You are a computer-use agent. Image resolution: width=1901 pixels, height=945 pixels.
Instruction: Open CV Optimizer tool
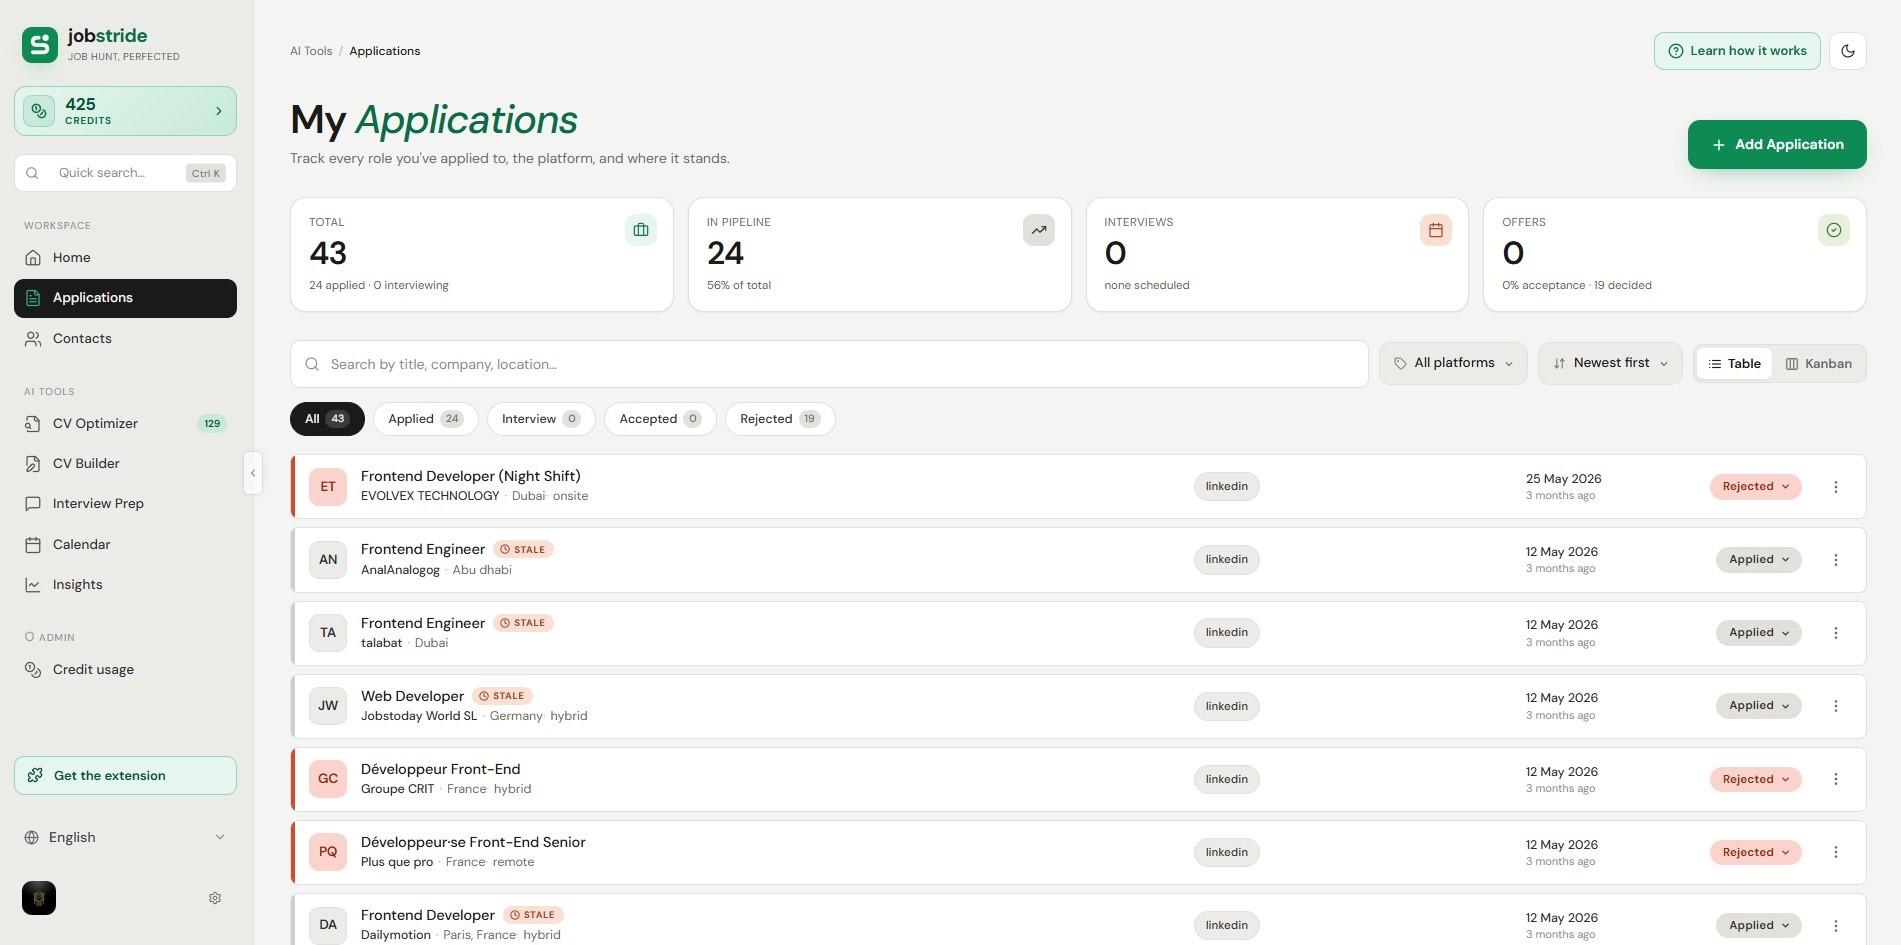coord(125,424)
